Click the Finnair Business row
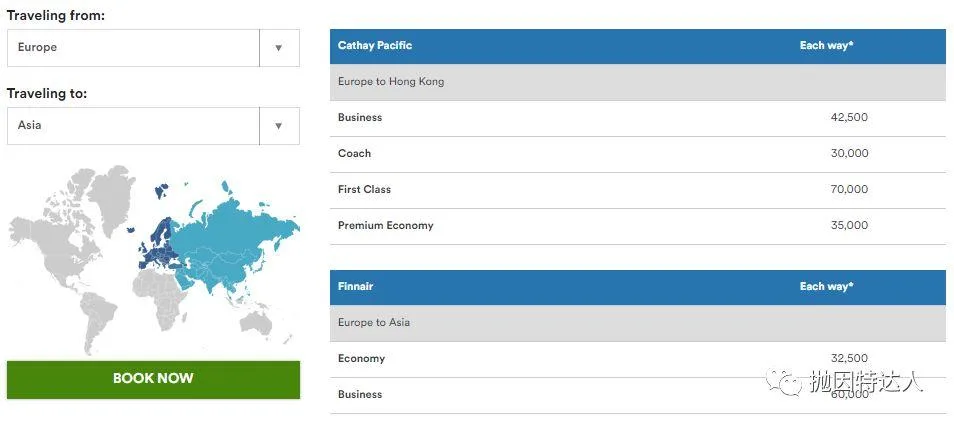Viewport: 954px width, 423px height. point(637,395)
